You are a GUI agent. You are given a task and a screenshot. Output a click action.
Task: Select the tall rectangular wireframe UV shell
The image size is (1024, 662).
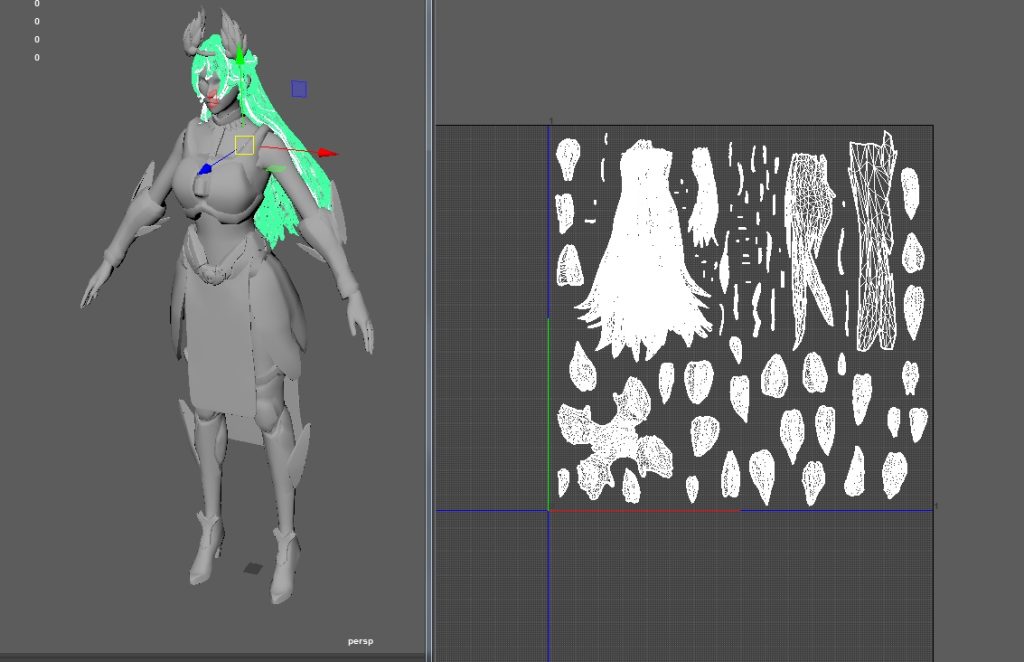(872, 241)
